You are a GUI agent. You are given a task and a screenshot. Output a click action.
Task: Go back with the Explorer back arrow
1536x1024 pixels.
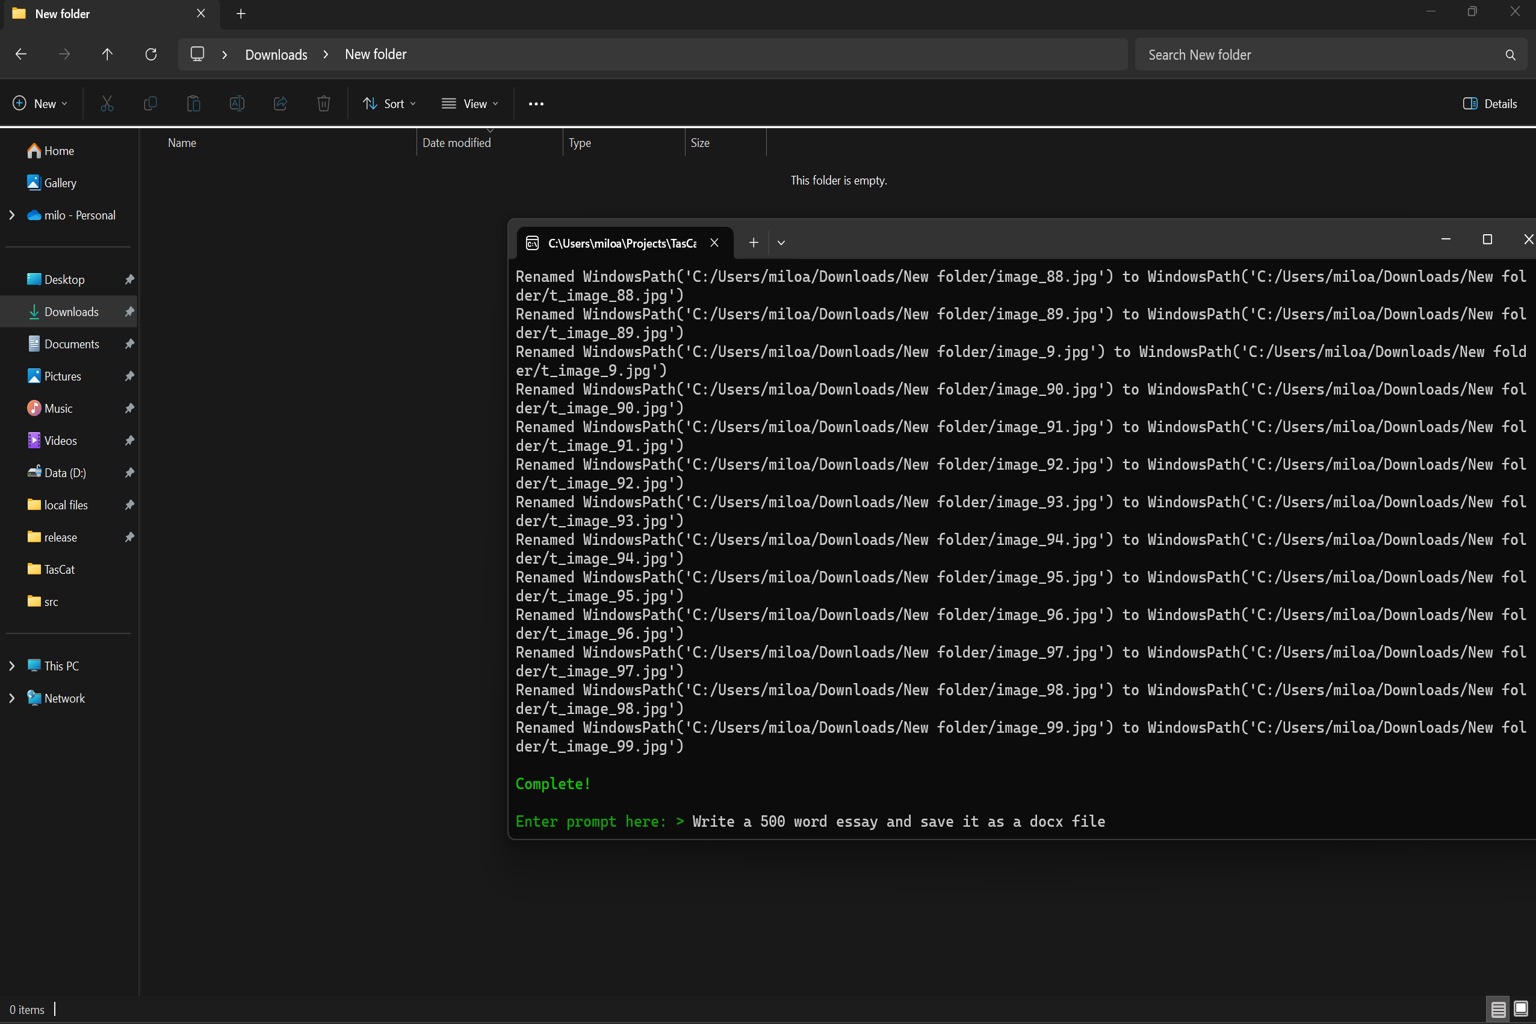[21, 54]
